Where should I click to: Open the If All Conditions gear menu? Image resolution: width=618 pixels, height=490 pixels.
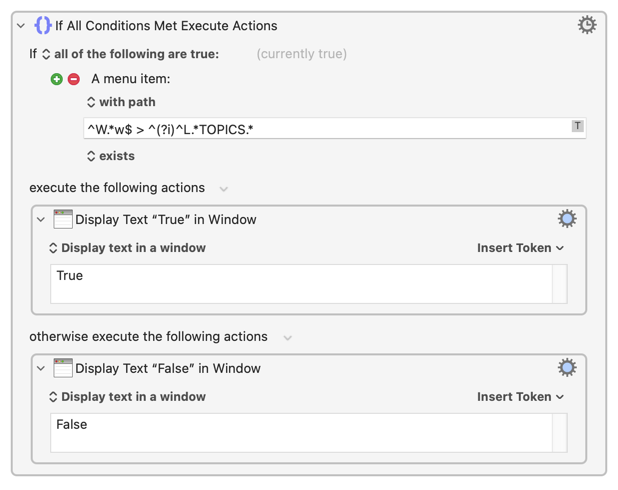[x=587, y=25]
